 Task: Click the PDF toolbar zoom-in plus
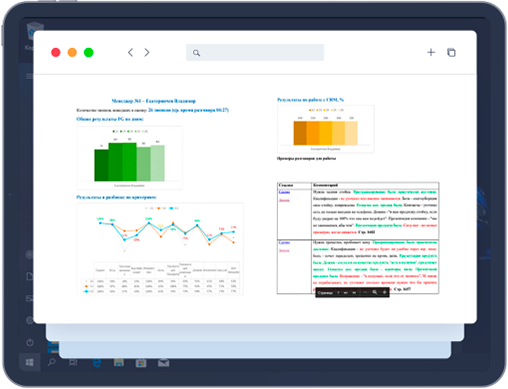click(385, 292)
